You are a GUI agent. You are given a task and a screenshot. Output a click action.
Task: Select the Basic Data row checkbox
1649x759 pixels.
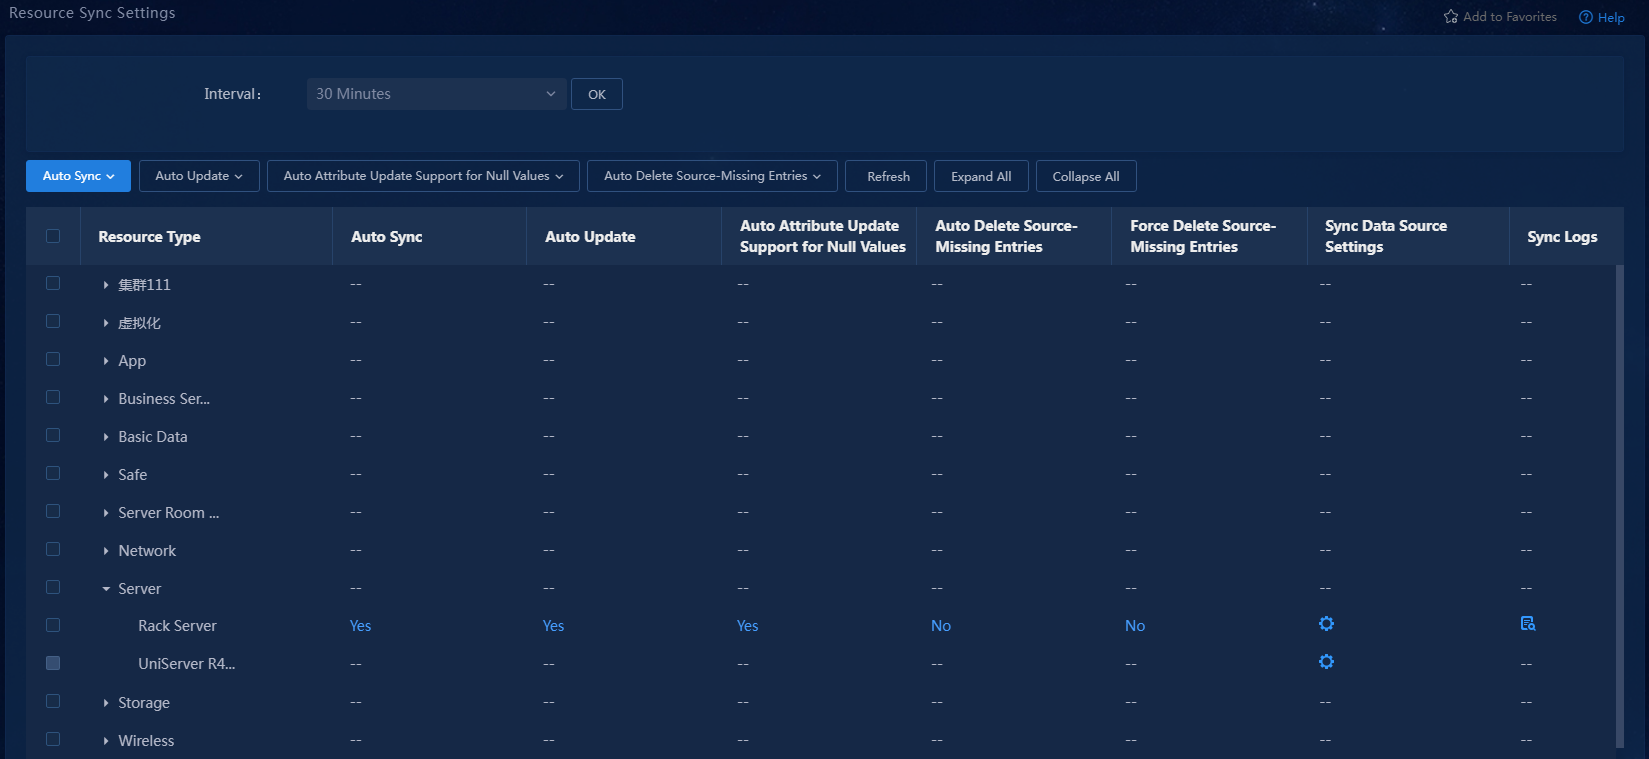tap(53, 435)
